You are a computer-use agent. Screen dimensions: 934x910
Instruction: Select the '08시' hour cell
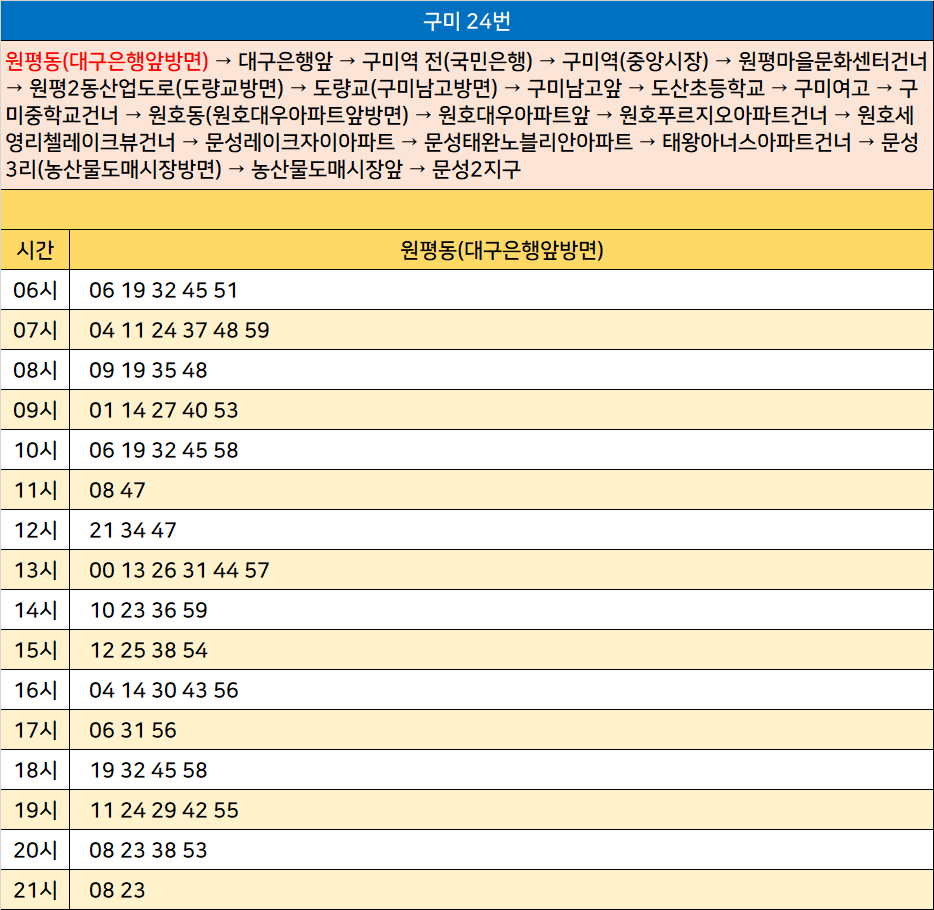[x=35, y=370]
